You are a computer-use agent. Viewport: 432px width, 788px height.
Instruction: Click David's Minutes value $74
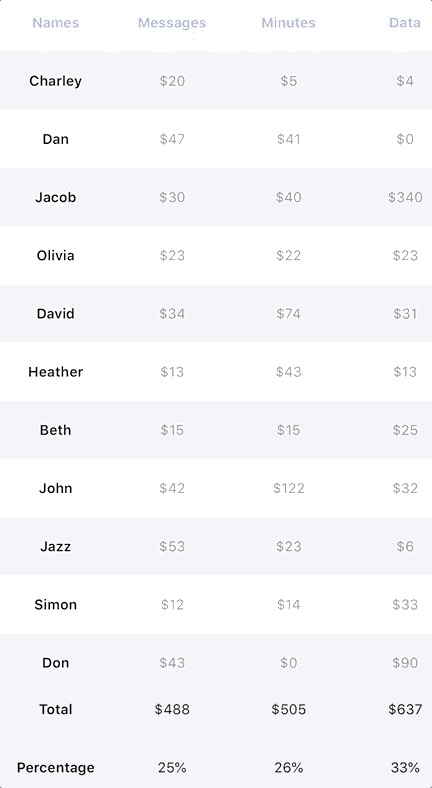click(288, 314)
